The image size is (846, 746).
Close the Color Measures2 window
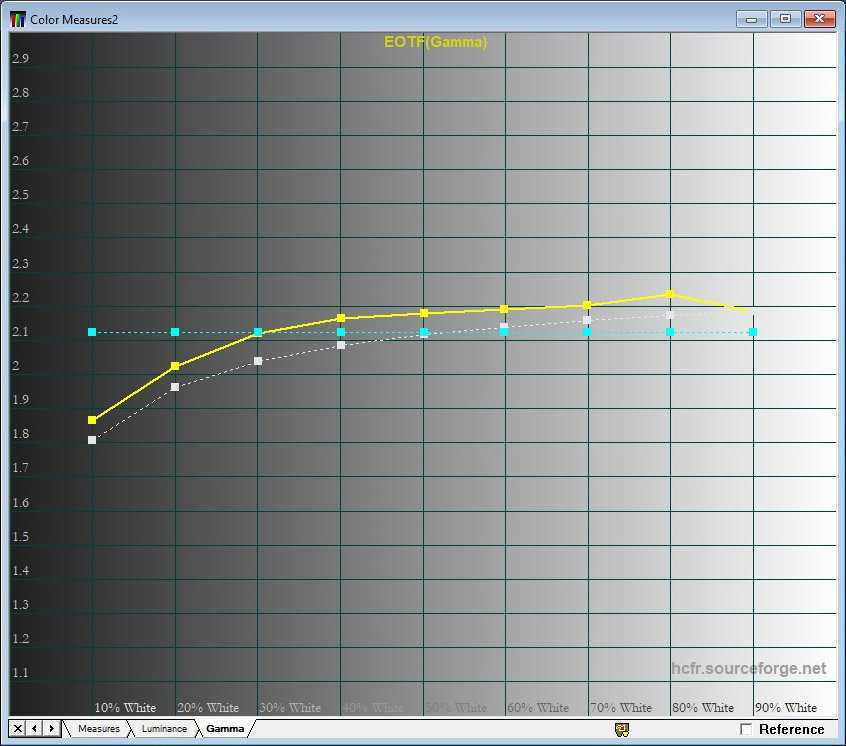point(820,18)
